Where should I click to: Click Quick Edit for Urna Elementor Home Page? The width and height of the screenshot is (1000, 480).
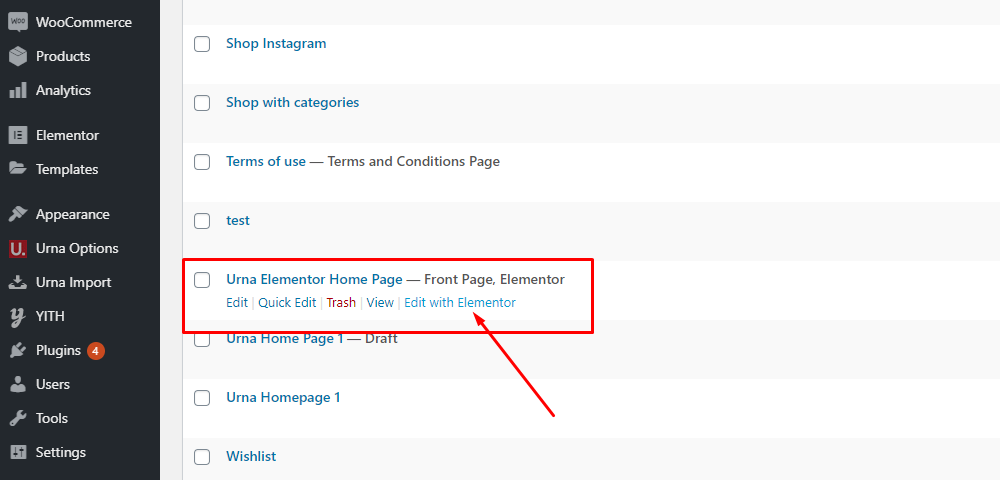(x=287, y=303)
